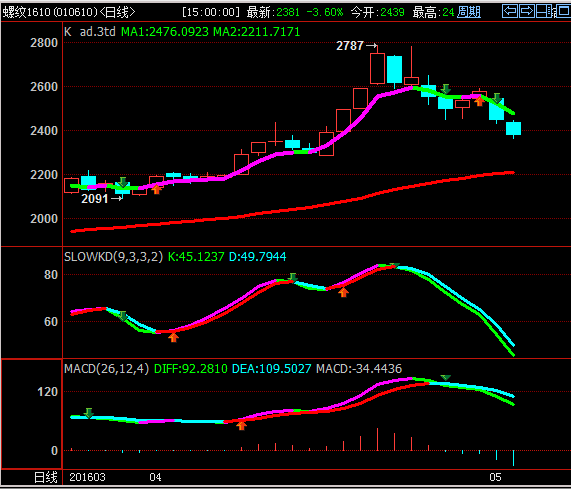The height and width of the screenshot is (489, 571).
Task: Select the SLOWKD(9,3,3,2) indicator label
Action: [x=113, y=257]
